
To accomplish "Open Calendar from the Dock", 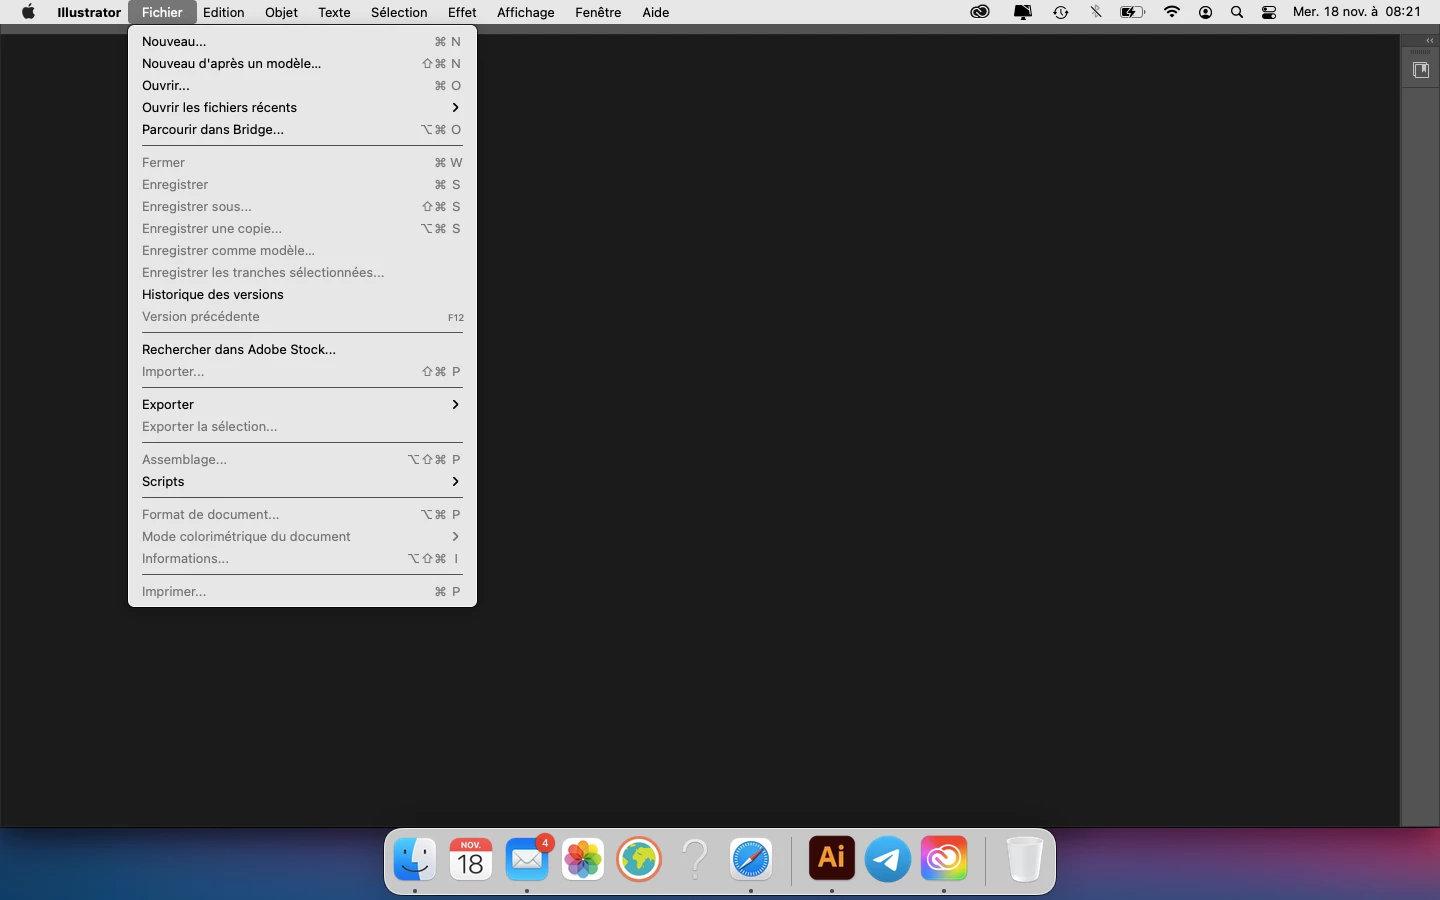I will click(x=471, y=858).
